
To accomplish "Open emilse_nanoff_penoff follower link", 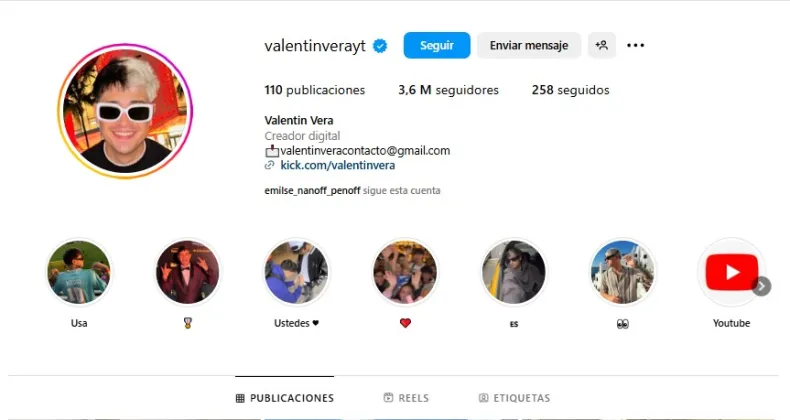I will coord(312,191).
